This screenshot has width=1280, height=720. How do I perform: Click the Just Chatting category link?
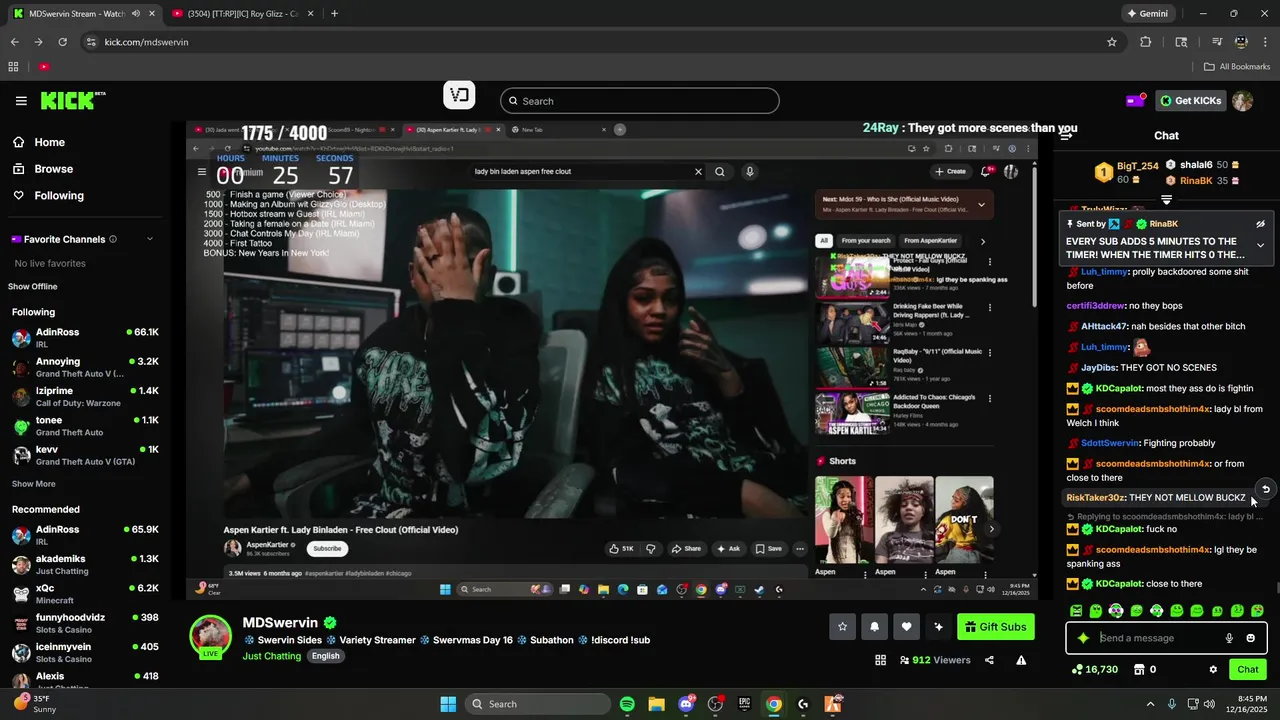click(x=271, y=656)
